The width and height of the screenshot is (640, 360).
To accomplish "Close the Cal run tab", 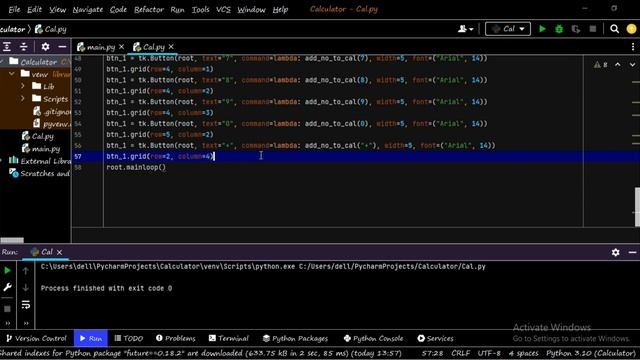I will [x=60, y=252].
